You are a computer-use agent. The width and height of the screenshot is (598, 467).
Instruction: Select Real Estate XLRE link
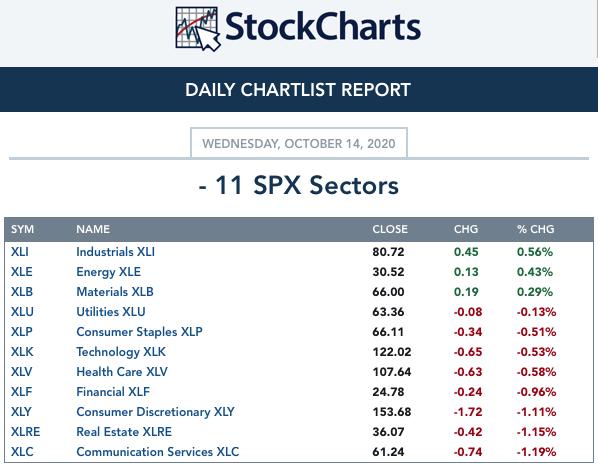[x=124, y=432]
